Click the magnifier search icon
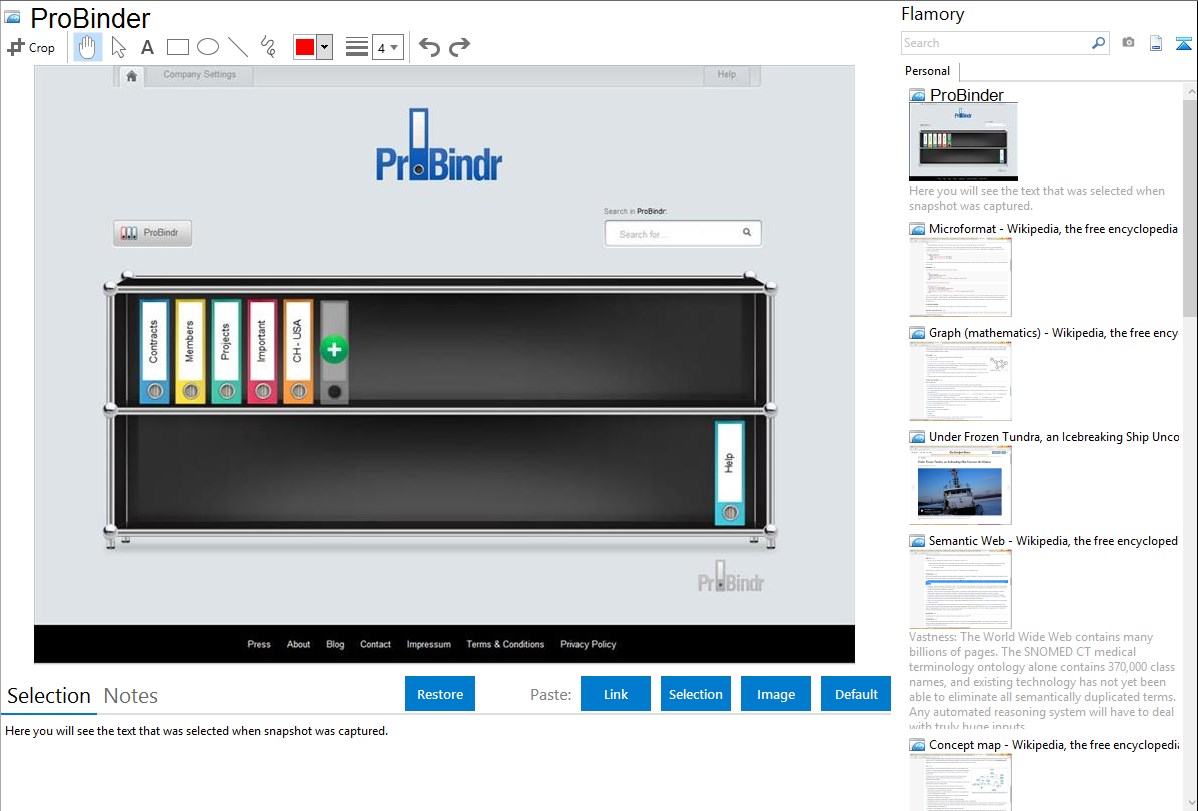The height and width of the screenshot is (811, 1198). 1099,43
